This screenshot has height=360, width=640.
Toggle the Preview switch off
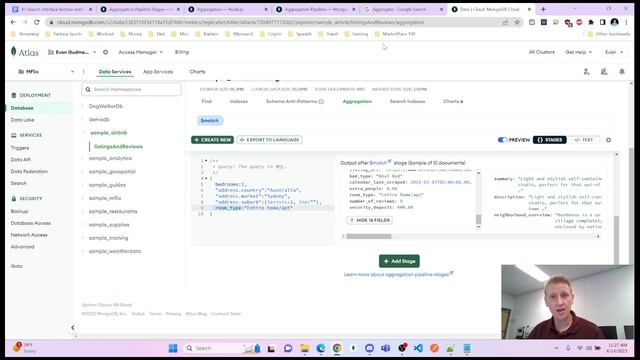point(502,140)
